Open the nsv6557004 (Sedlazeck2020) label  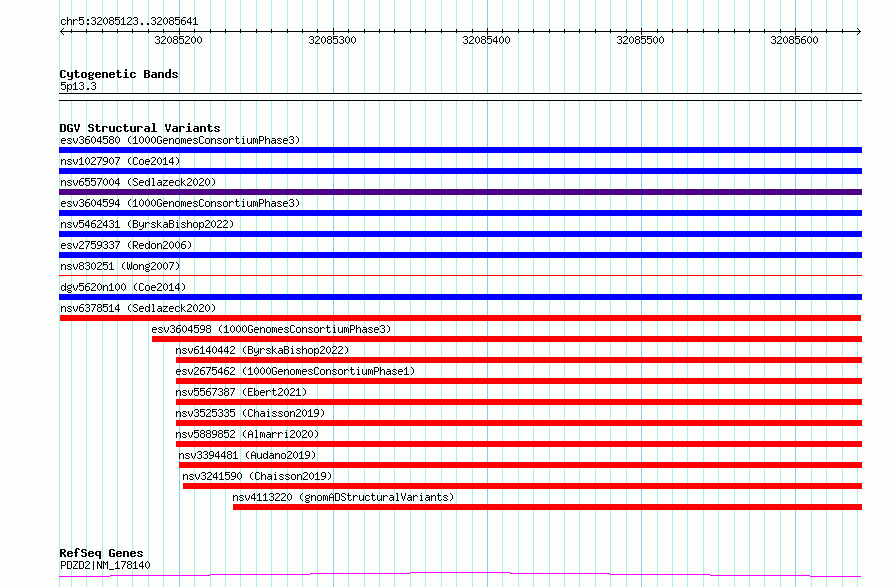[x=138, y=182]
